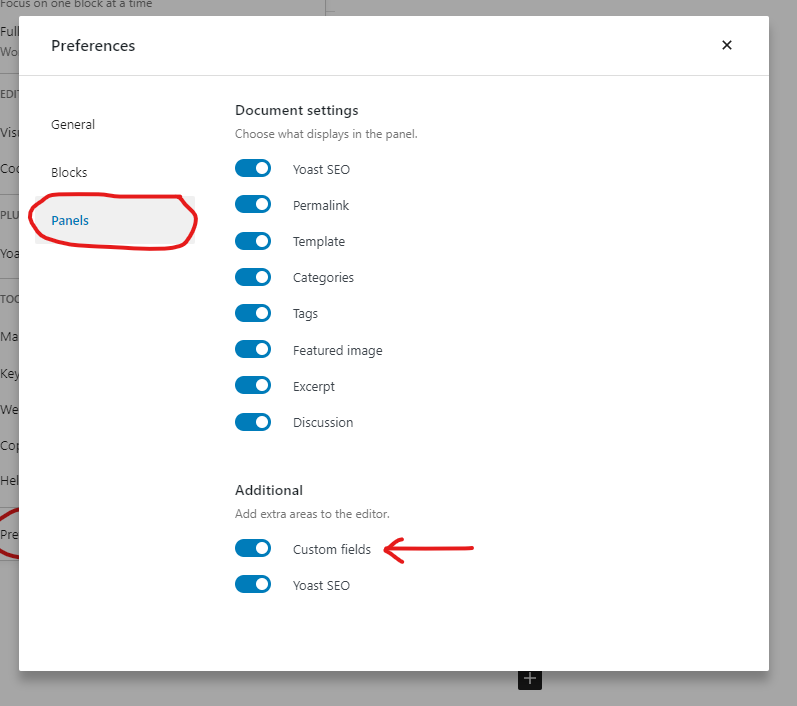Screen dimensions: 797x706
Task: Switch off the Featured image panel
Action: click(253, 350)
